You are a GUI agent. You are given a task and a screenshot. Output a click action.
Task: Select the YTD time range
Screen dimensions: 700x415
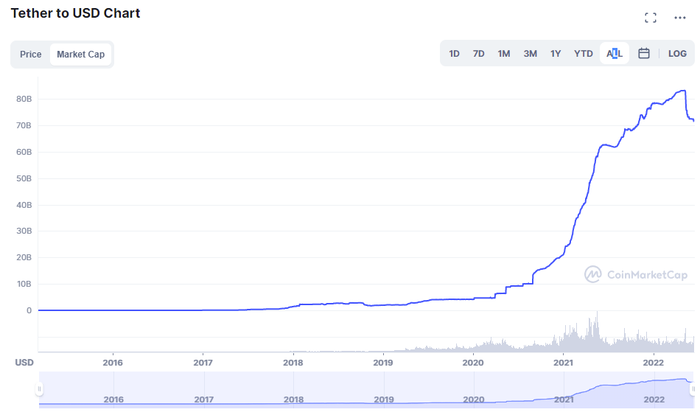583,54
